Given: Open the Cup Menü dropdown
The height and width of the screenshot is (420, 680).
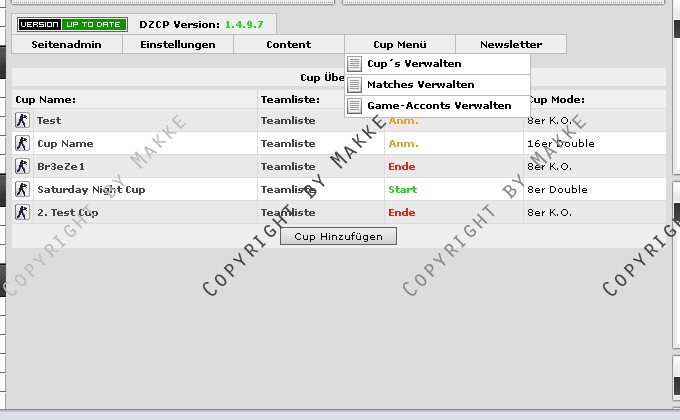Looking at the screenshot, I should pos(399,44).
